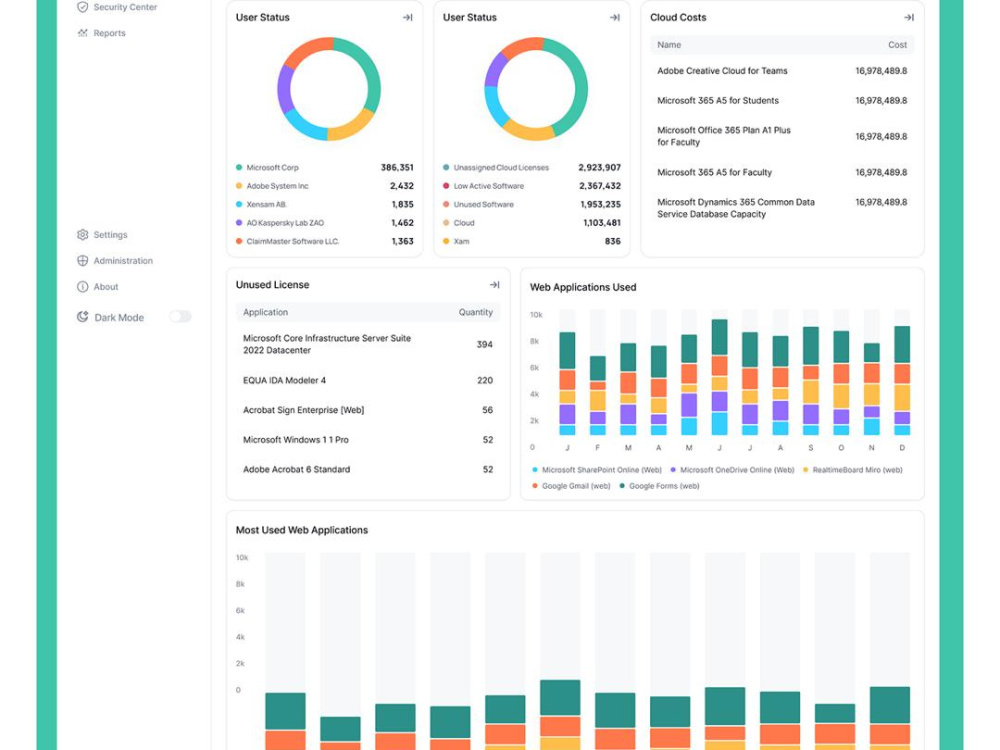Image resolution: width=1000 pixels, height=750 pixels.
Task: Expand the first User Status card arrow
Action: click(x=408, y=17)
